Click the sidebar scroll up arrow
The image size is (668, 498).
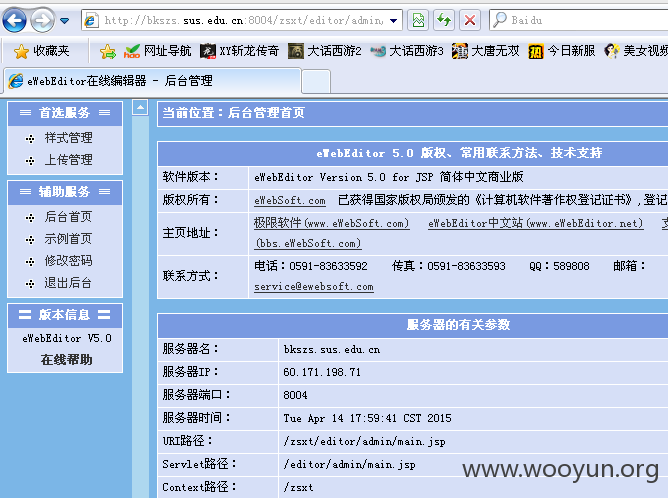[140, 107]
